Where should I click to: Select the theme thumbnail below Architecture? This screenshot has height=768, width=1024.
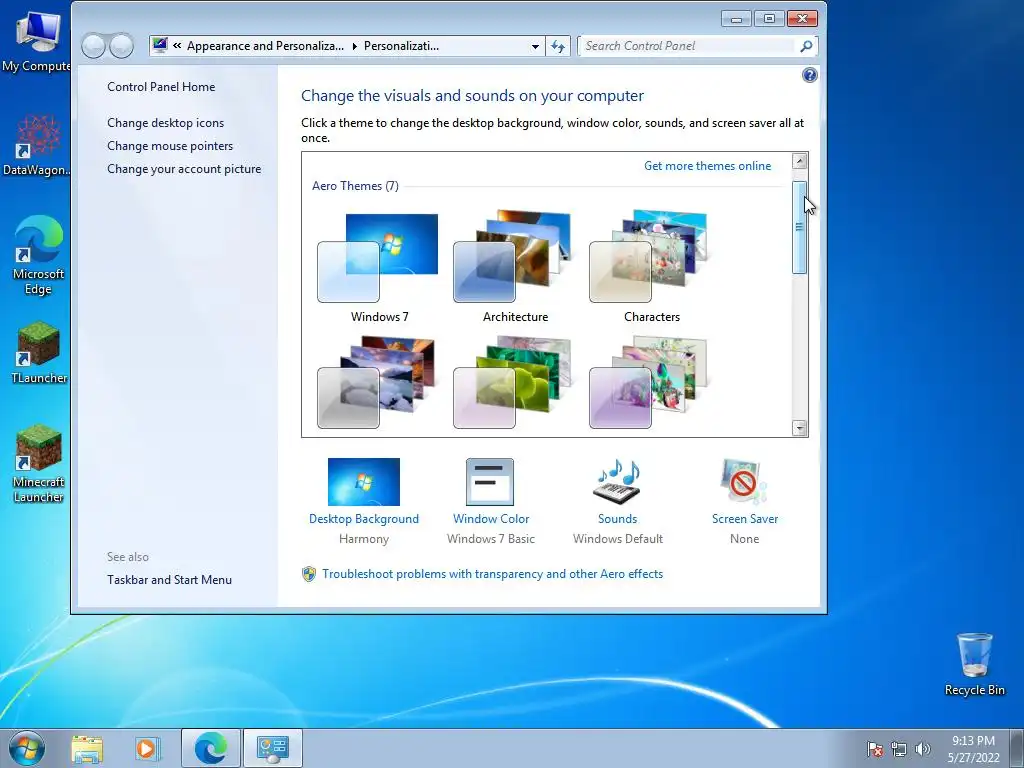click(x=513, y=383)
